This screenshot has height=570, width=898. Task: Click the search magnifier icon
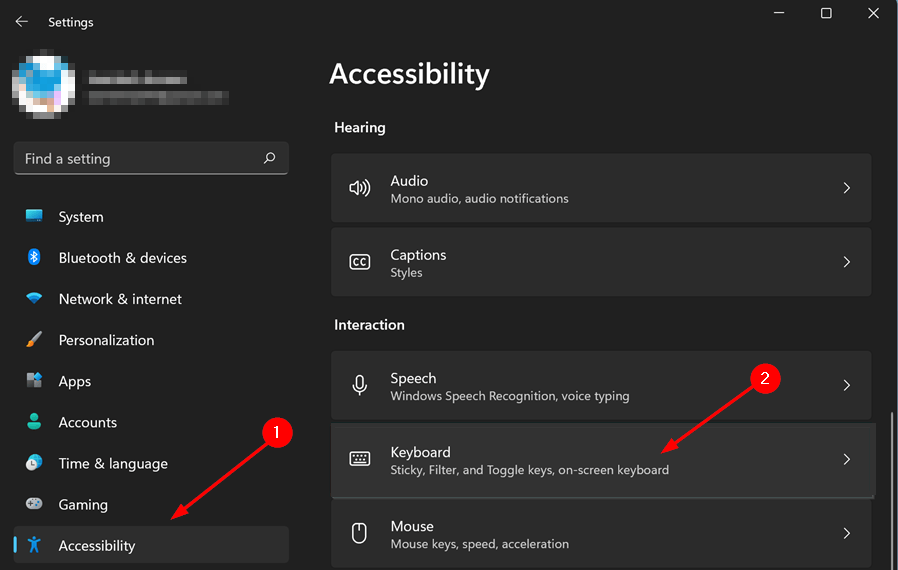point(269,158)
